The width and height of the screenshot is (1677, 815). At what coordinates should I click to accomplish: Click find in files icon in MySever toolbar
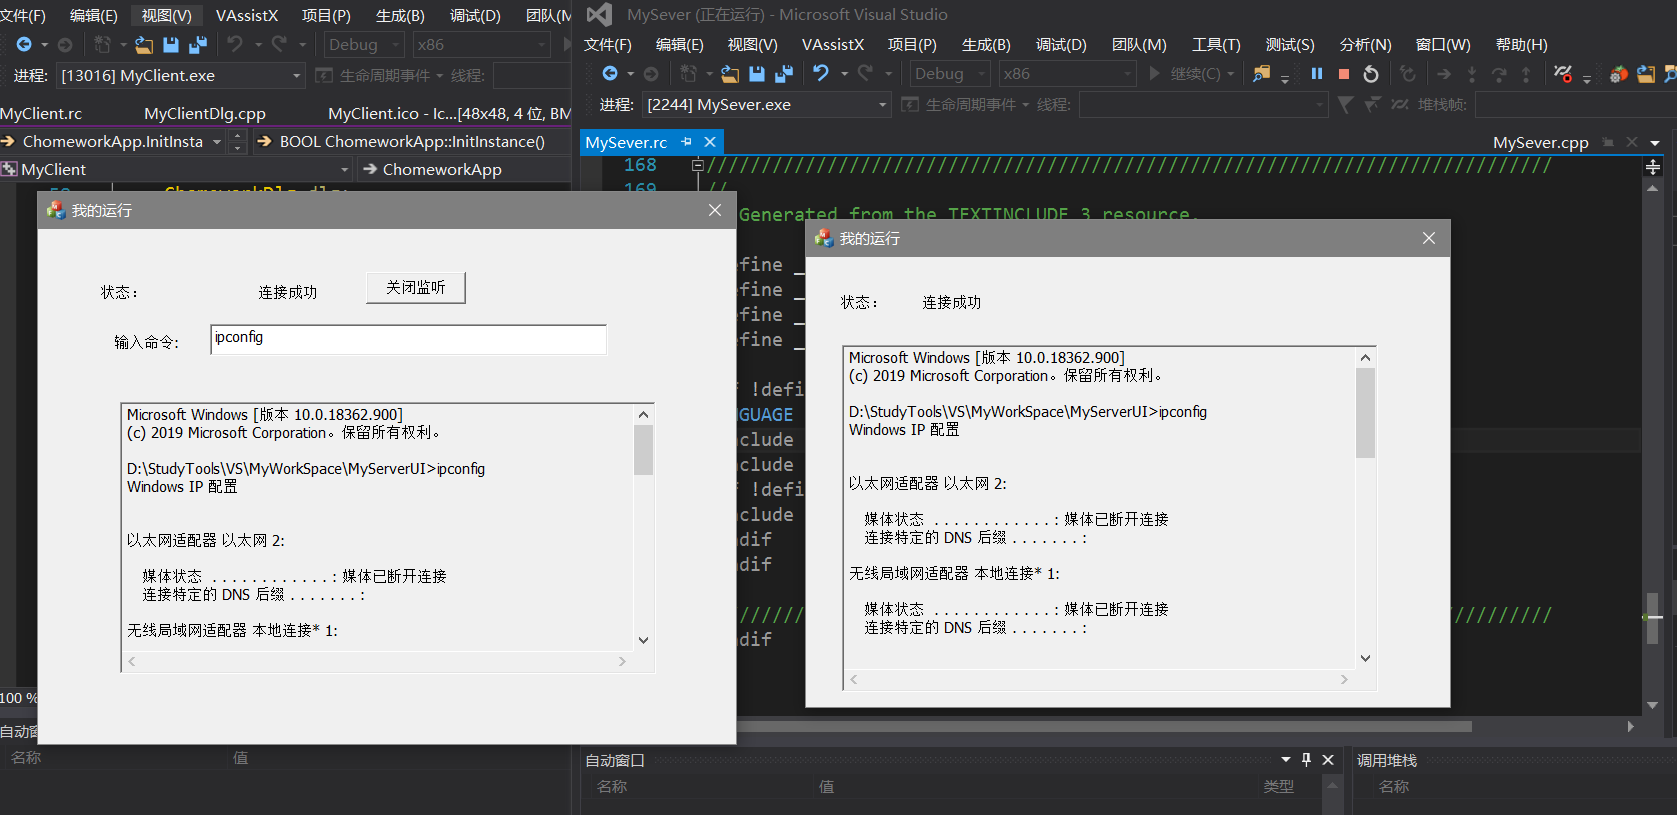pyautogui.click(x=1262, y=74)
